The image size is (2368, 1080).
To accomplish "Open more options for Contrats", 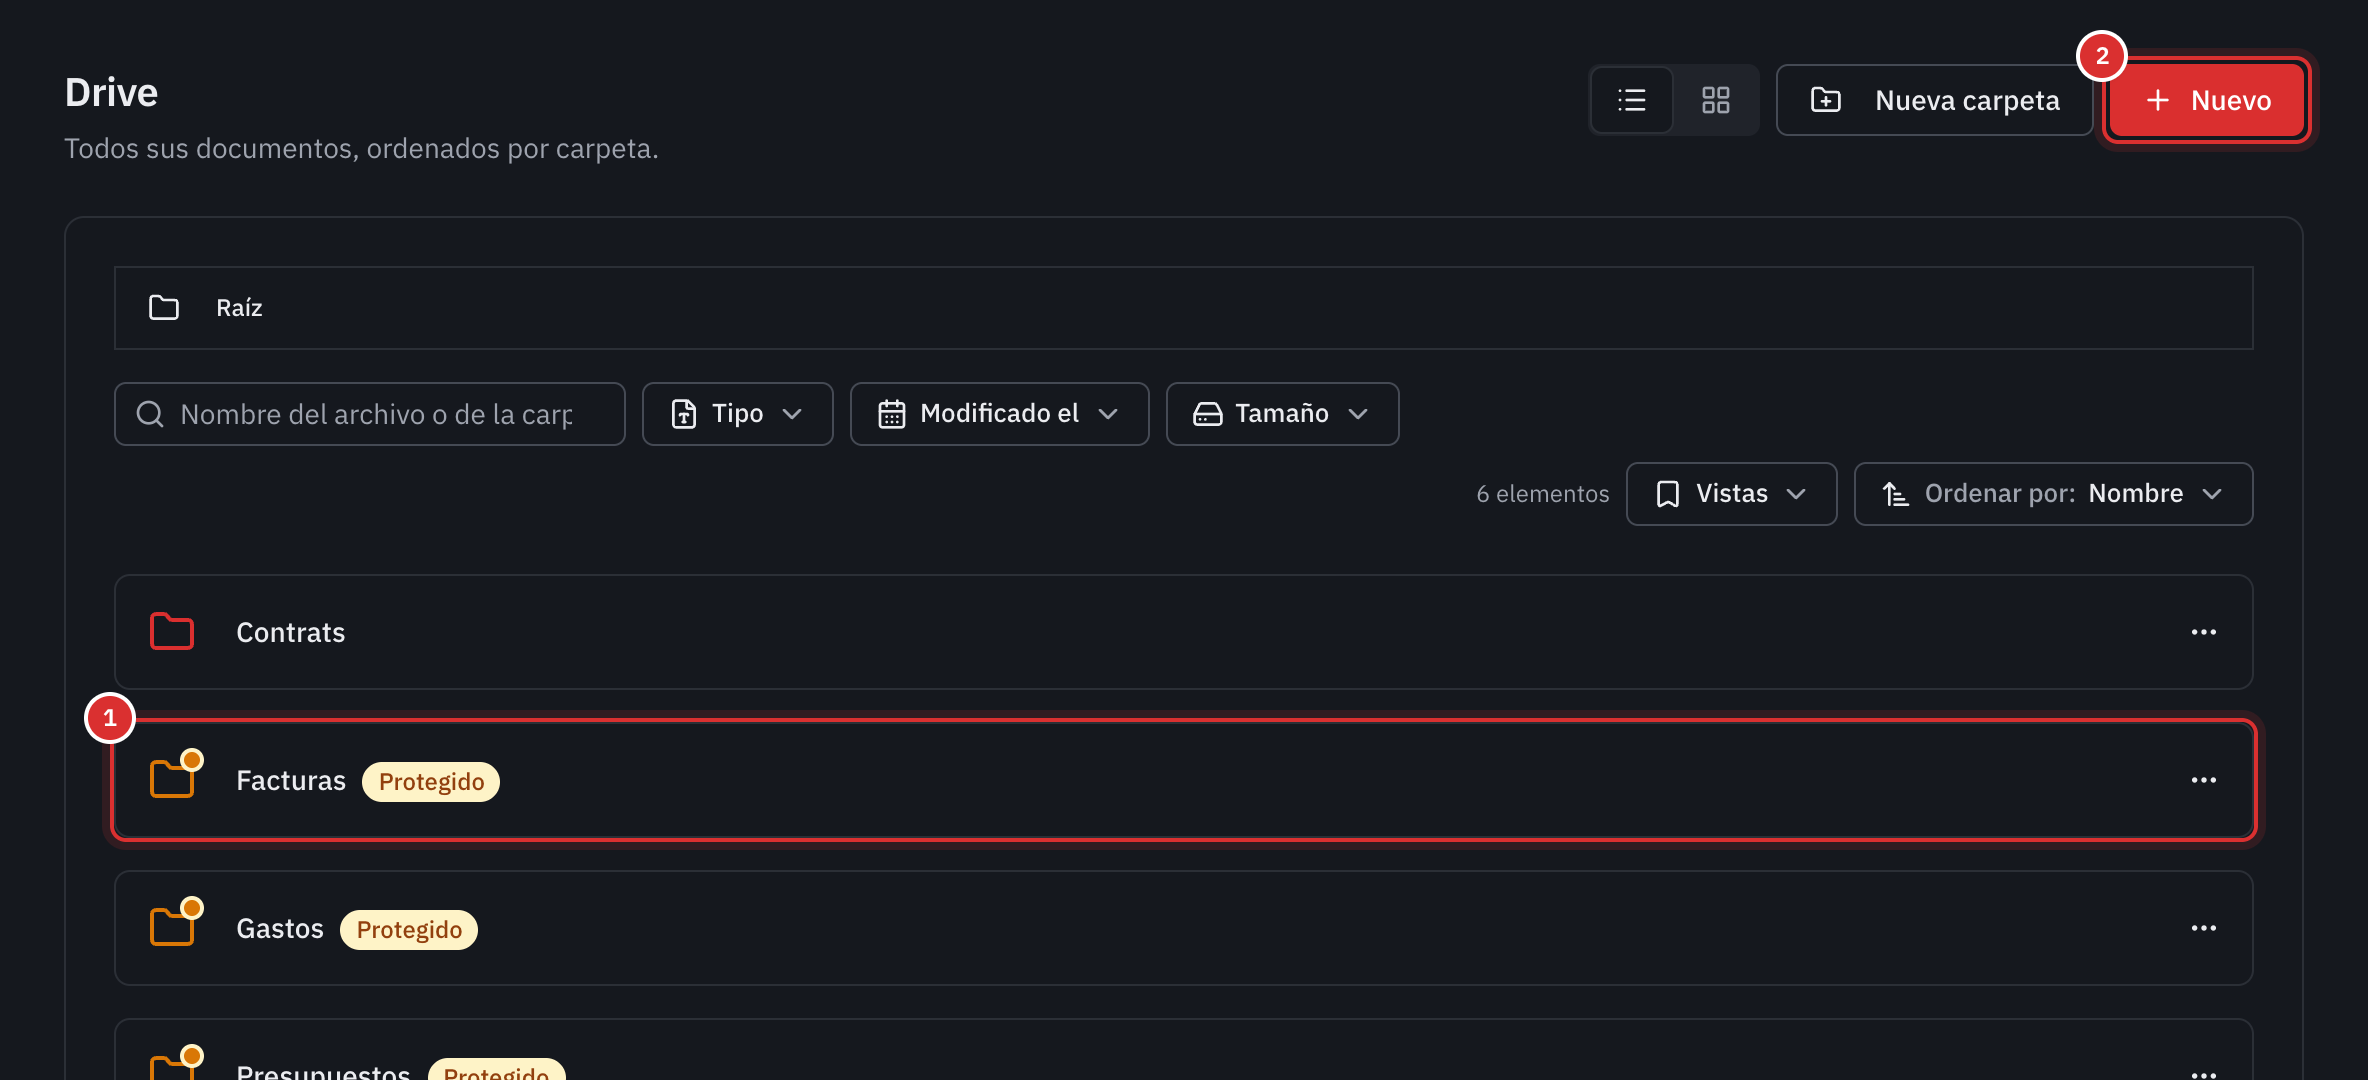I will click(2204, 632).
